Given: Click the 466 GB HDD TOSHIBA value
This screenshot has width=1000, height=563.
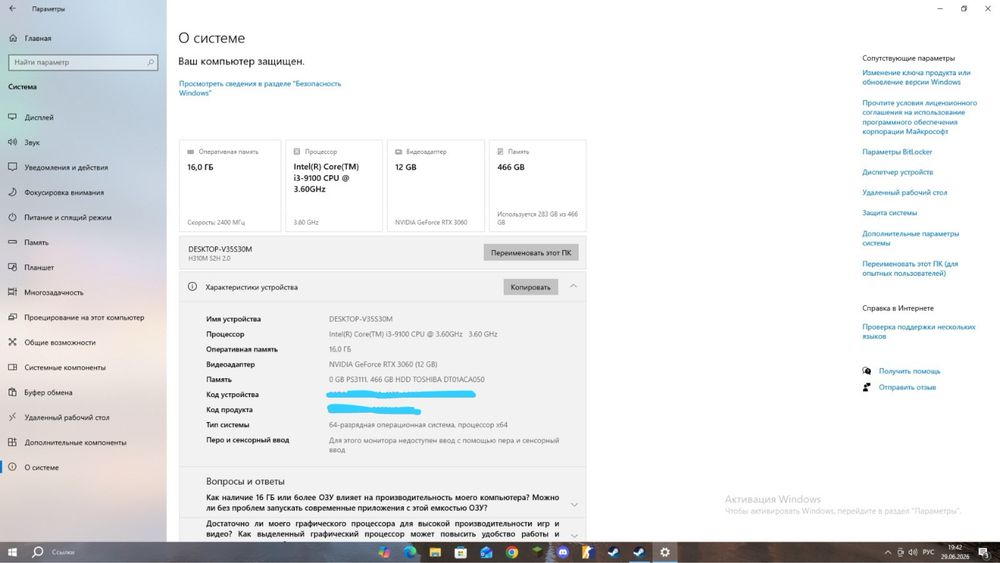Looking at the screenshot, I should click(406, 379).
